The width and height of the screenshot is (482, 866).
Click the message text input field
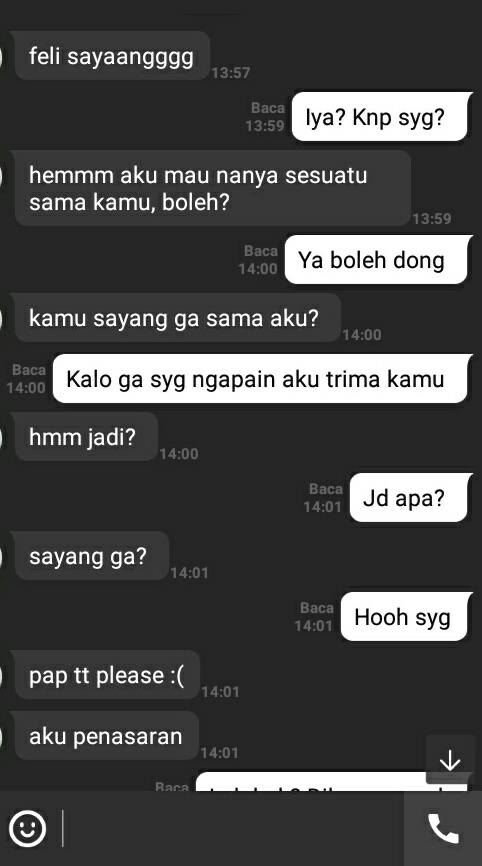232,828
